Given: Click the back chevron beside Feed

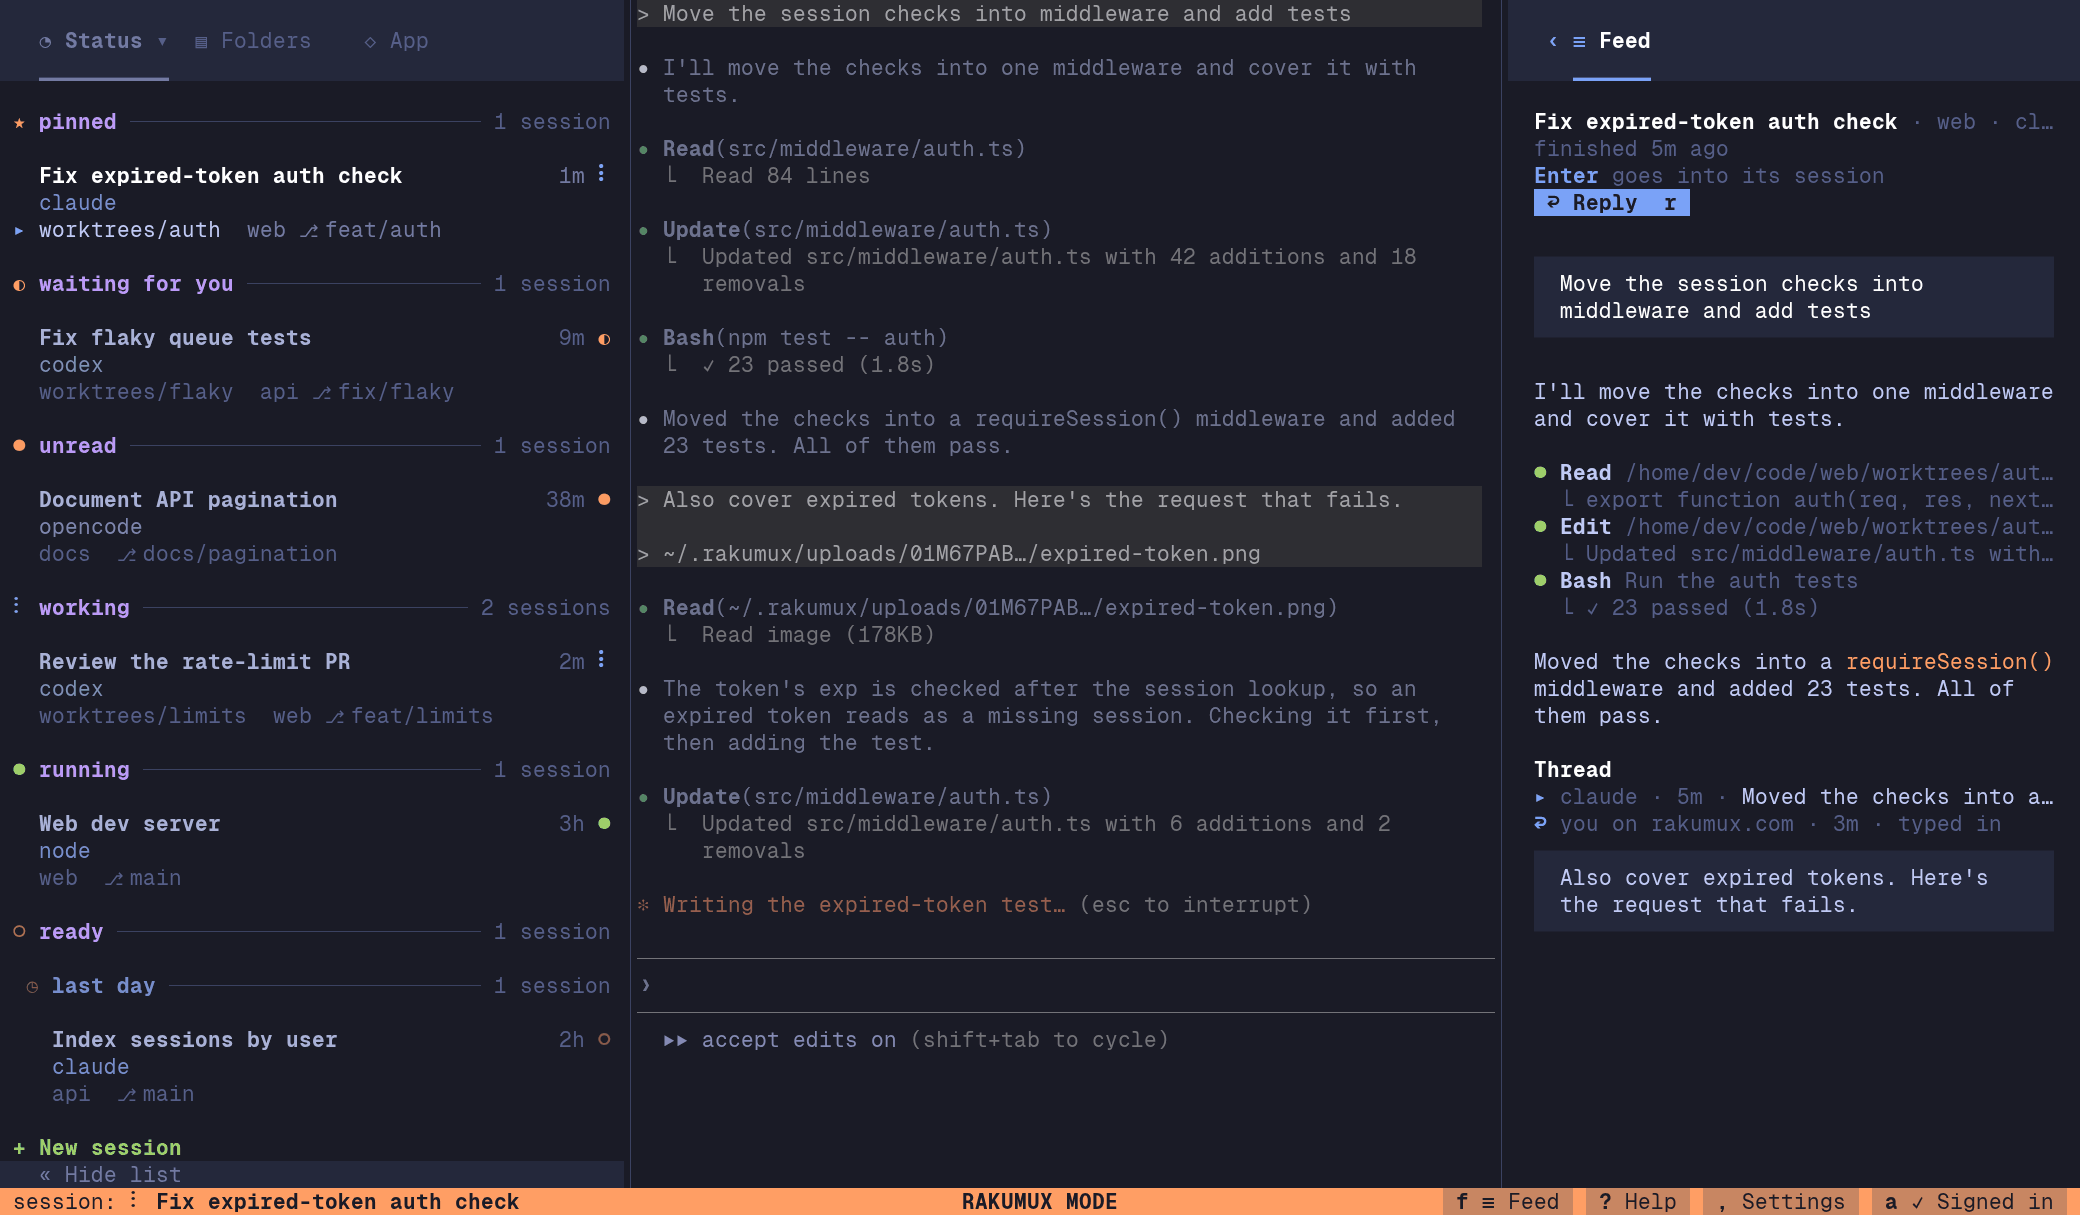Looking at the screenshot, I should (1553, 41).
